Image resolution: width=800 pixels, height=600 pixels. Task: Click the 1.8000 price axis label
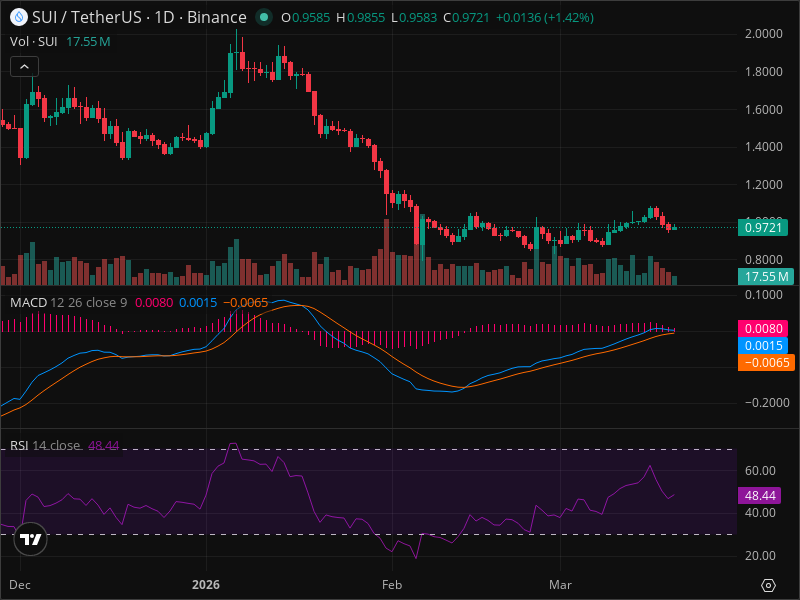click(763, 71)
